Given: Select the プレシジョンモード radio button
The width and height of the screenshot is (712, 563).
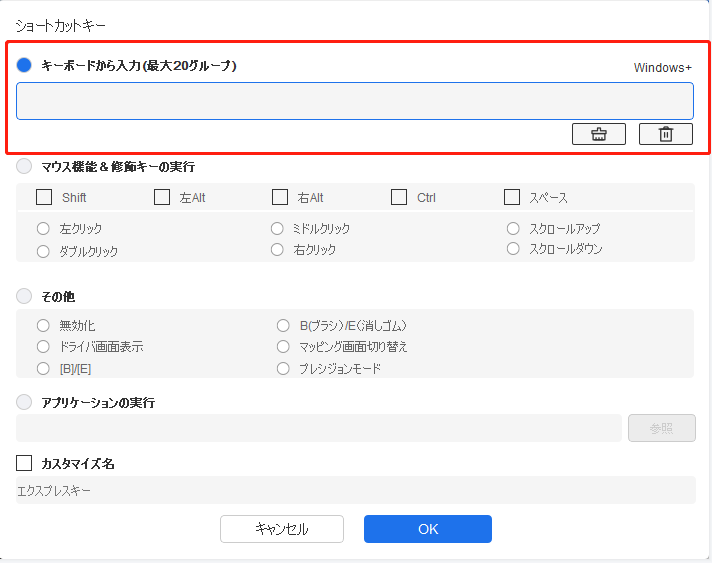Looking at the screenshot, I should [283, 369].
